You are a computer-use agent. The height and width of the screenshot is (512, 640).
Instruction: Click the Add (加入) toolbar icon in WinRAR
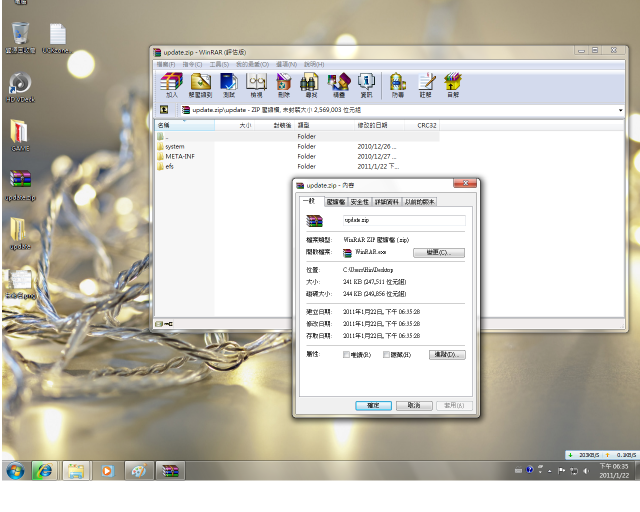click(x=171, y=85)
